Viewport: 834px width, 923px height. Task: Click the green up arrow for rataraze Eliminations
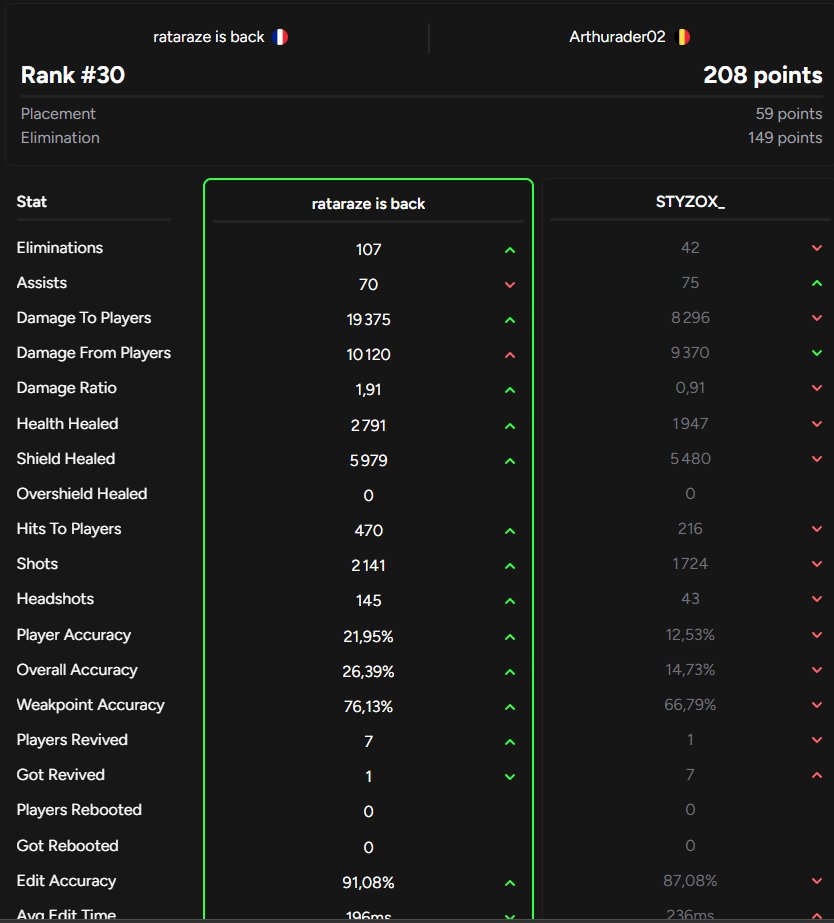click(x=510, y=250)
